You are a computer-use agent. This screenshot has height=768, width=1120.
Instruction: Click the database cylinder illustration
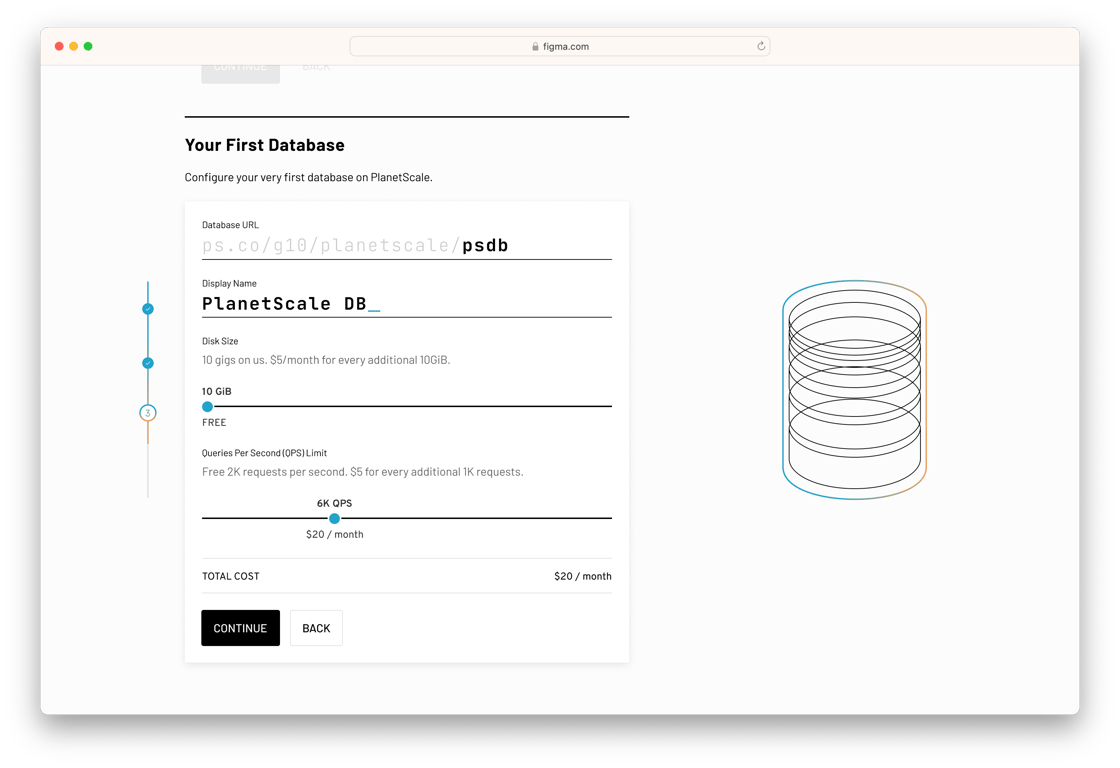pyautogui.click(x=854, y=390)
